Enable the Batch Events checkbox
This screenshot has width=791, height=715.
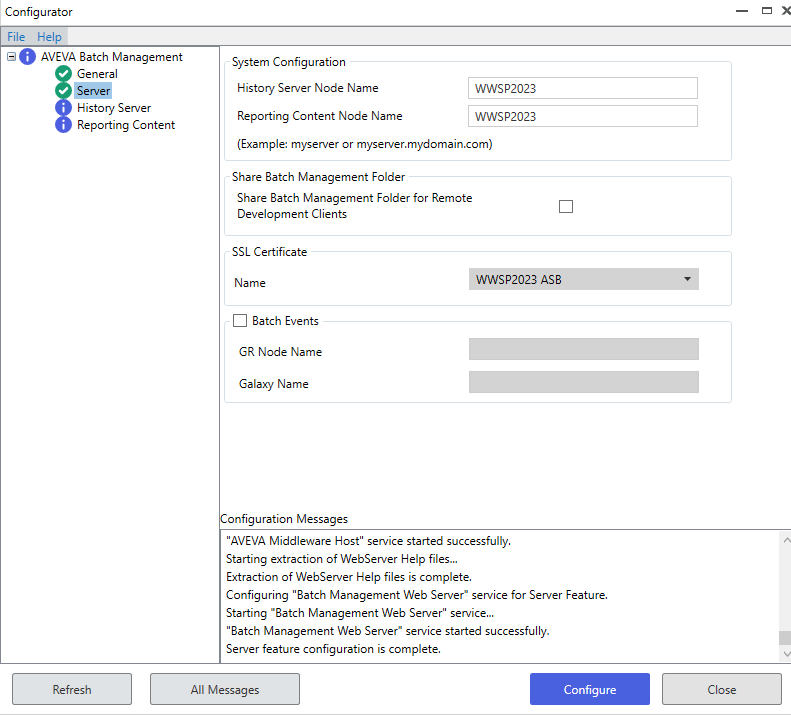tap(240, 320)
